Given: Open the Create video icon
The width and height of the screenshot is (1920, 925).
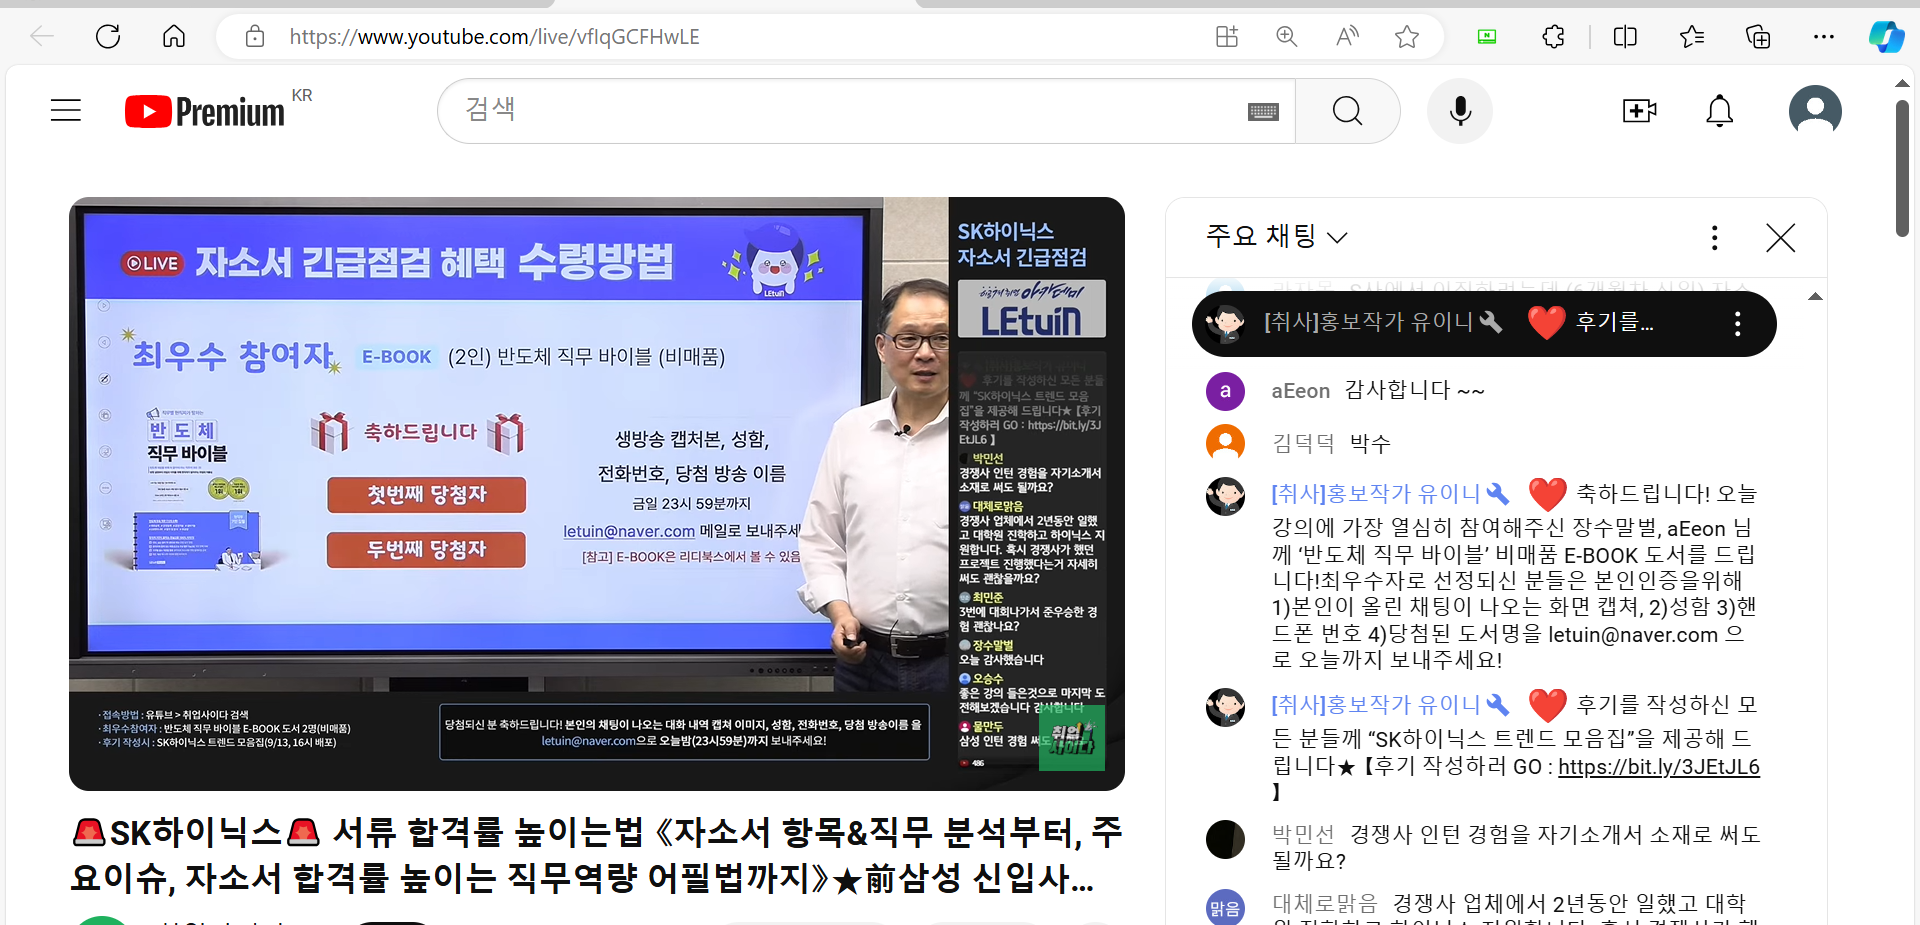Looking at the screenshot, I should [1639, 111].
